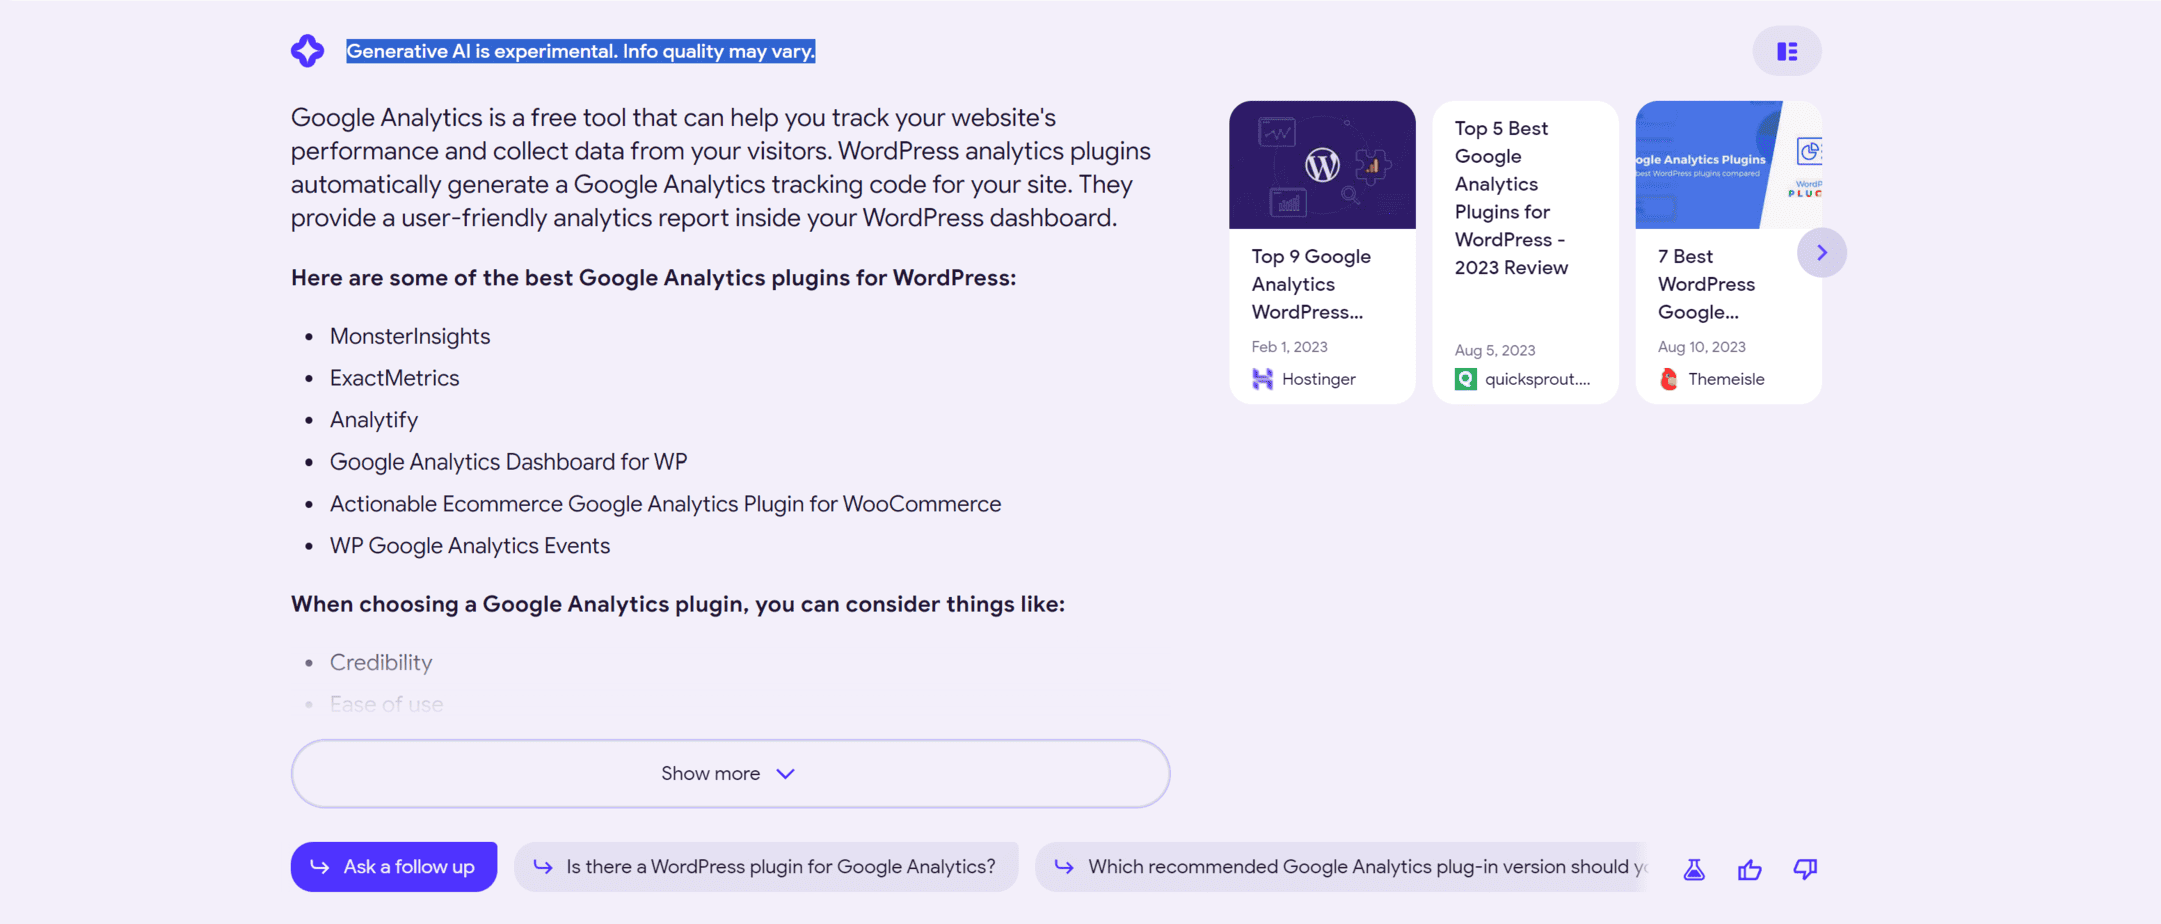Image resolution: width=2161 pixels, height=924 pixels.
Task: Click the WordPress logo card thumbnail
Action: point(1322,165)
